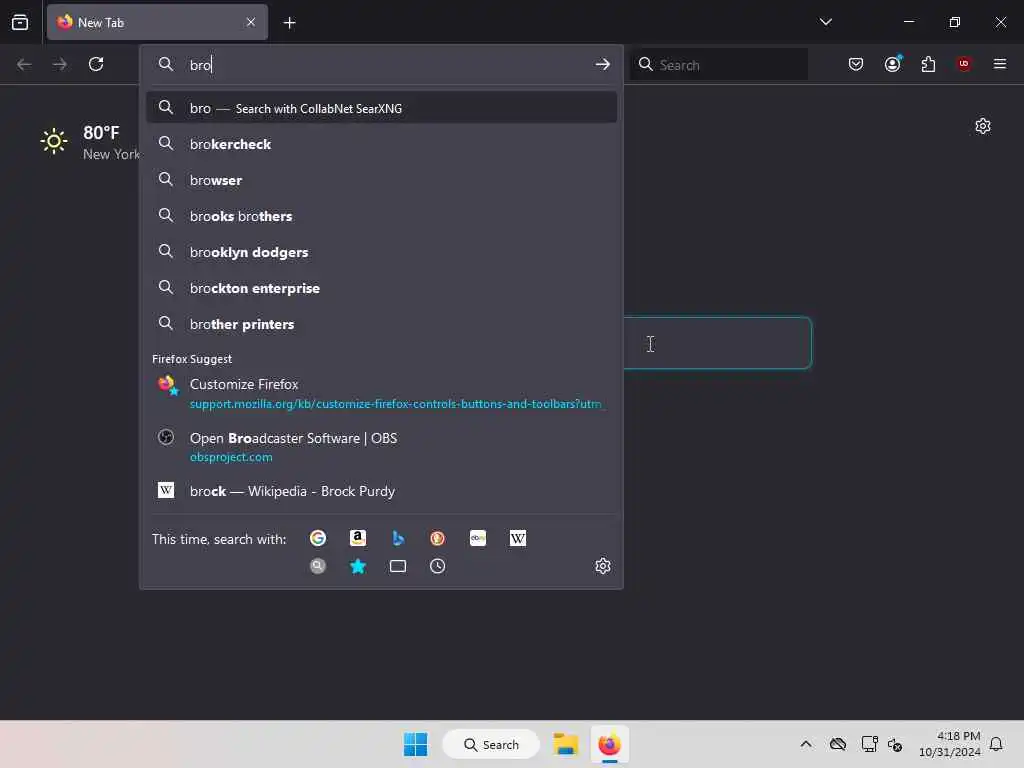Open the Pocket save icon
Screen dimensions: 1024x768
(x=856, y=64)
